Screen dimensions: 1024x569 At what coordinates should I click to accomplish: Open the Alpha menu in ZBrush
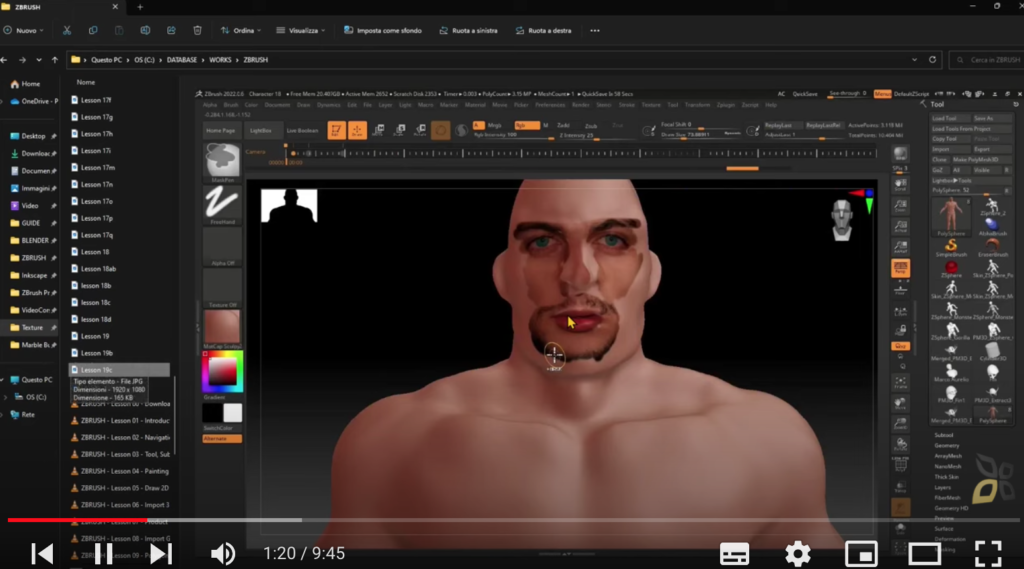(x=210, y=105)
